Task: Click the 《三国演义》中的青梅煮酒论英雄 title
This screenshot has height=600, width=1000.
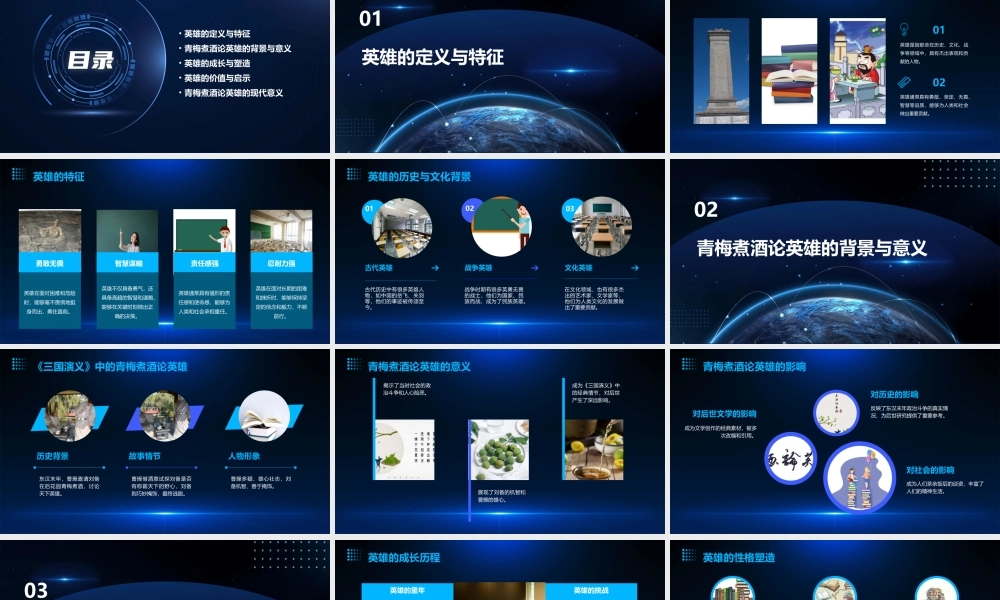Action: [x=111, y=367]
